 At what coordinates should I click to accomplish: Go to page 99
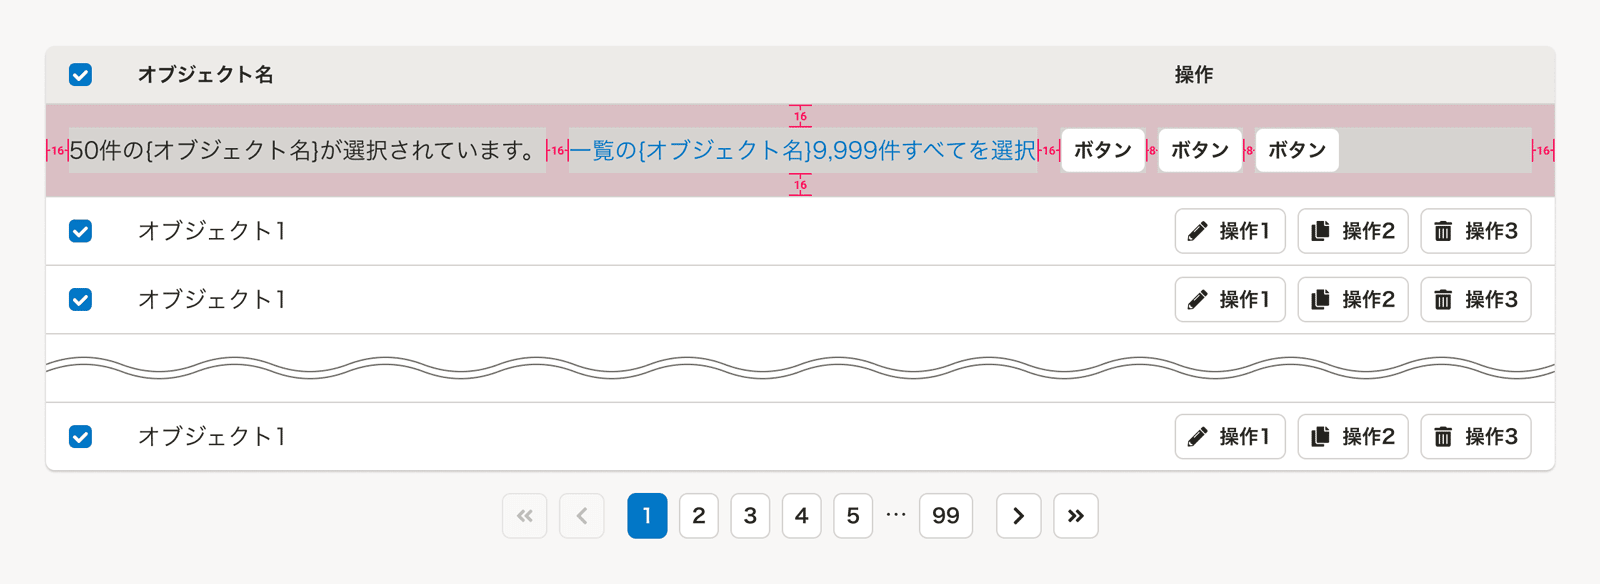(945, 516)
